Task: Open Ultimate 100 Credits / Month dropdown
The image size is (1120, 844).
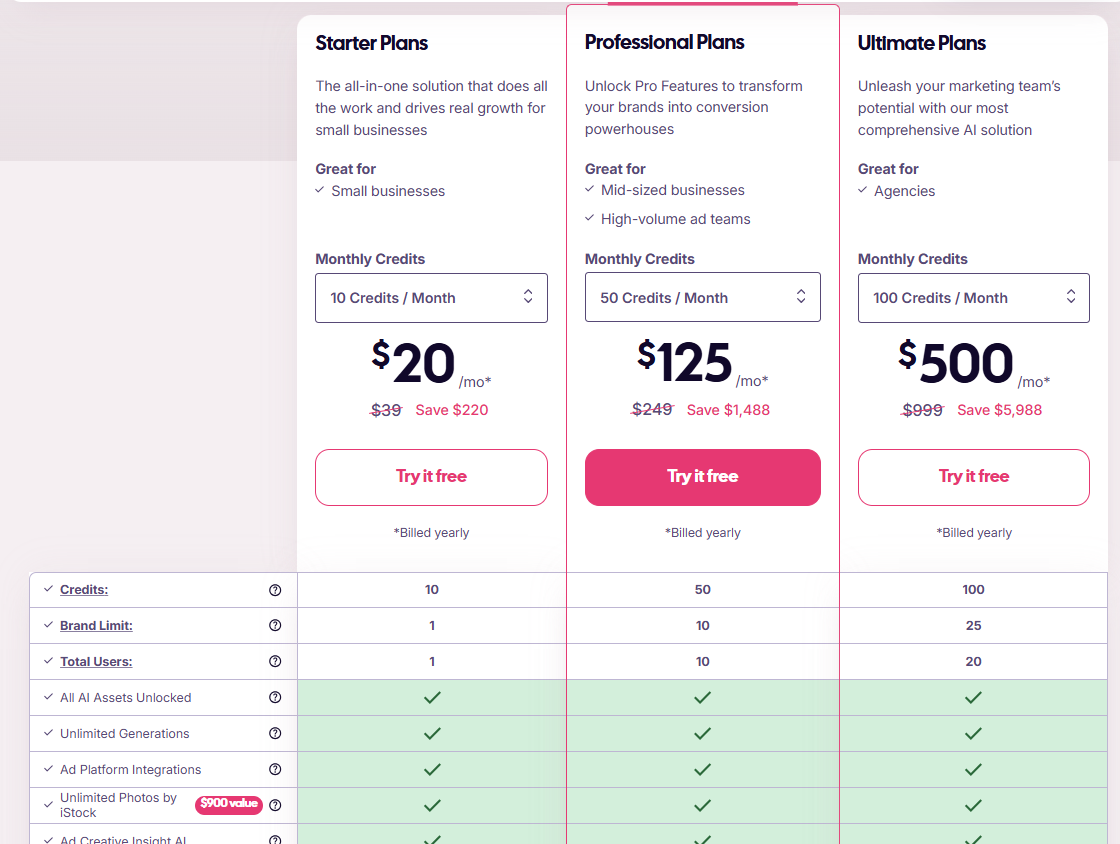Action: point(974,298)
